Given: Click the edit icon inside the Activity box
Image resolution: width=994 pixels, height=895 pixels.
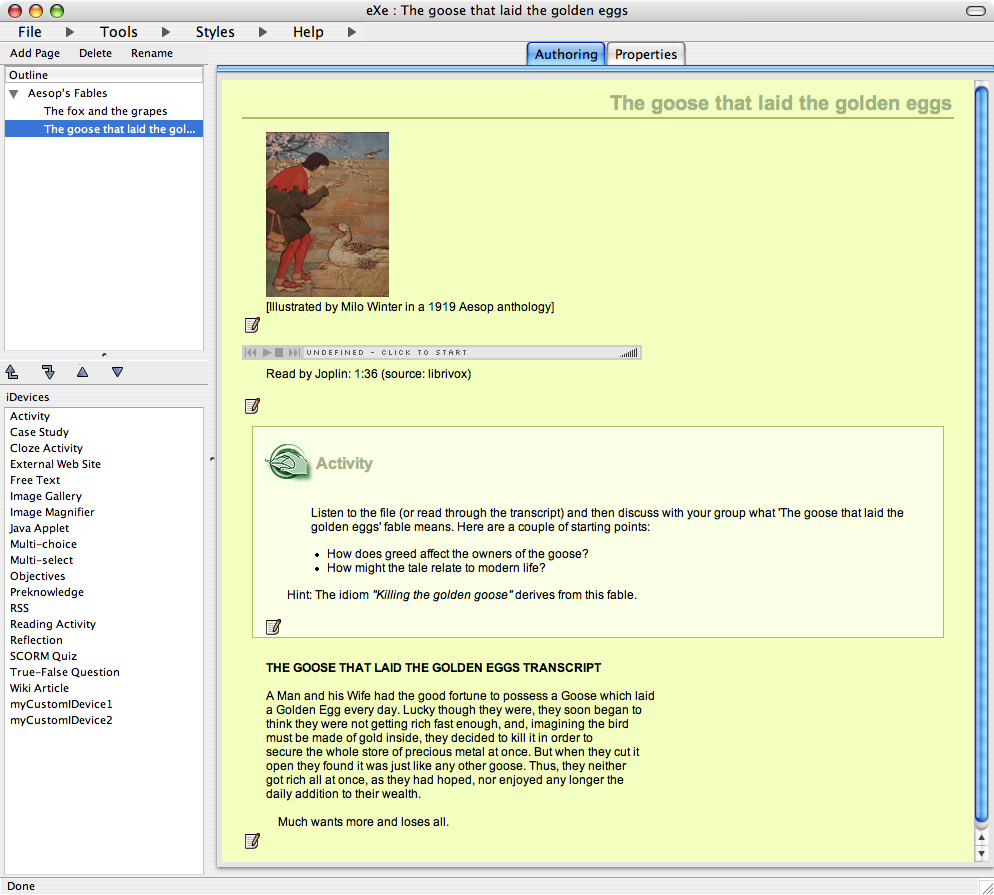Looking at the screenshot, I should [273, 627].
